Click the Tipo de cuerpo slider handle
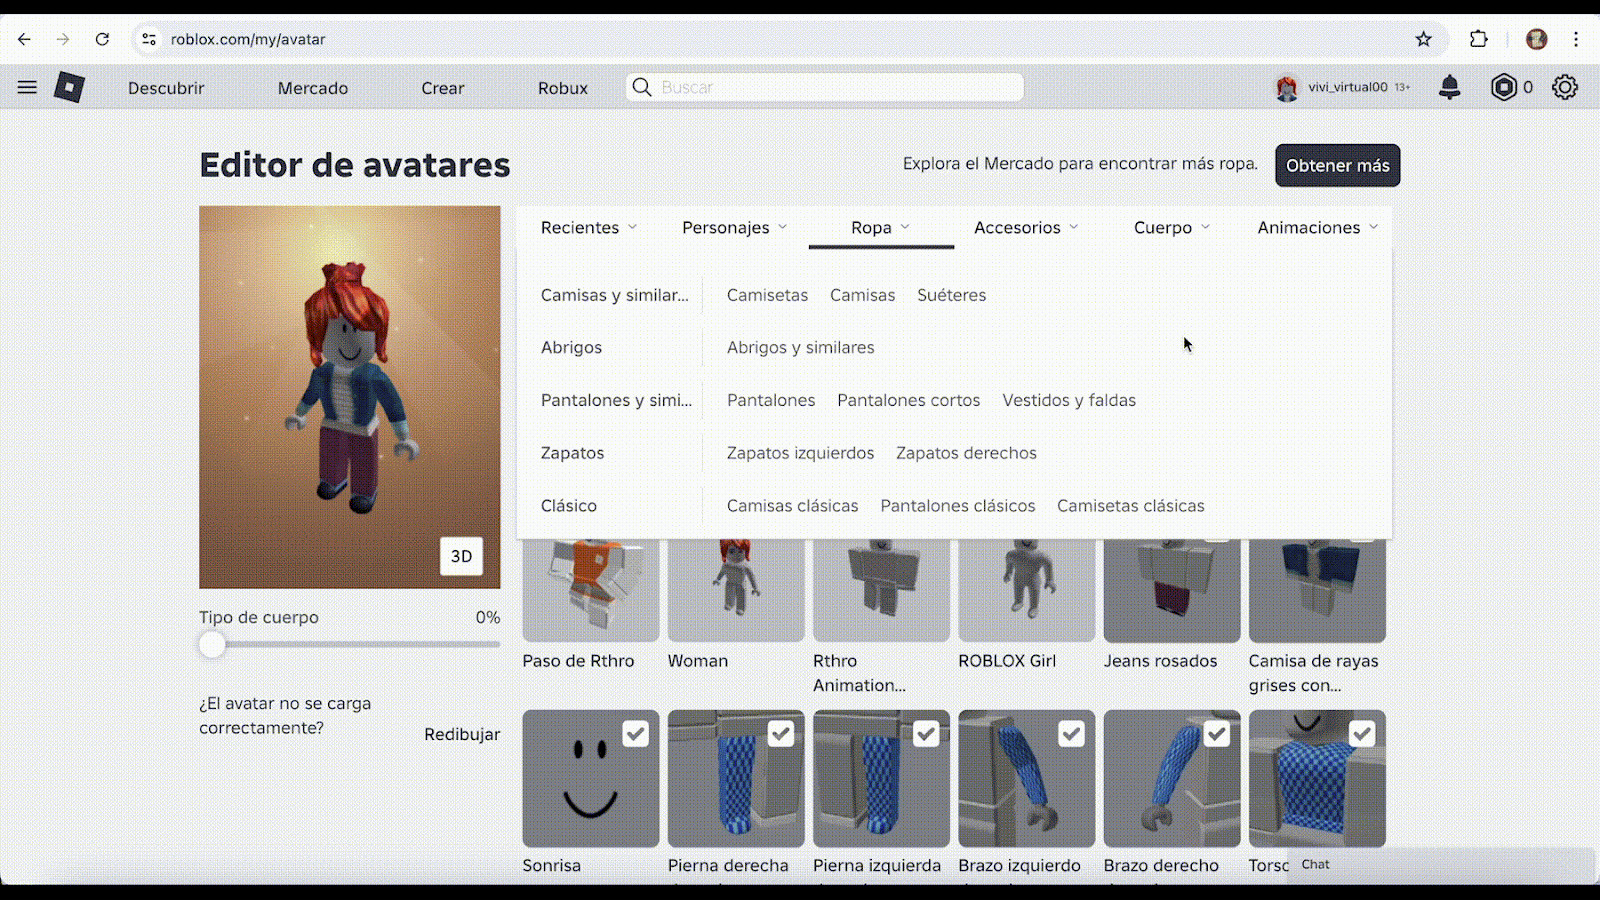 (x=212, y=645)
